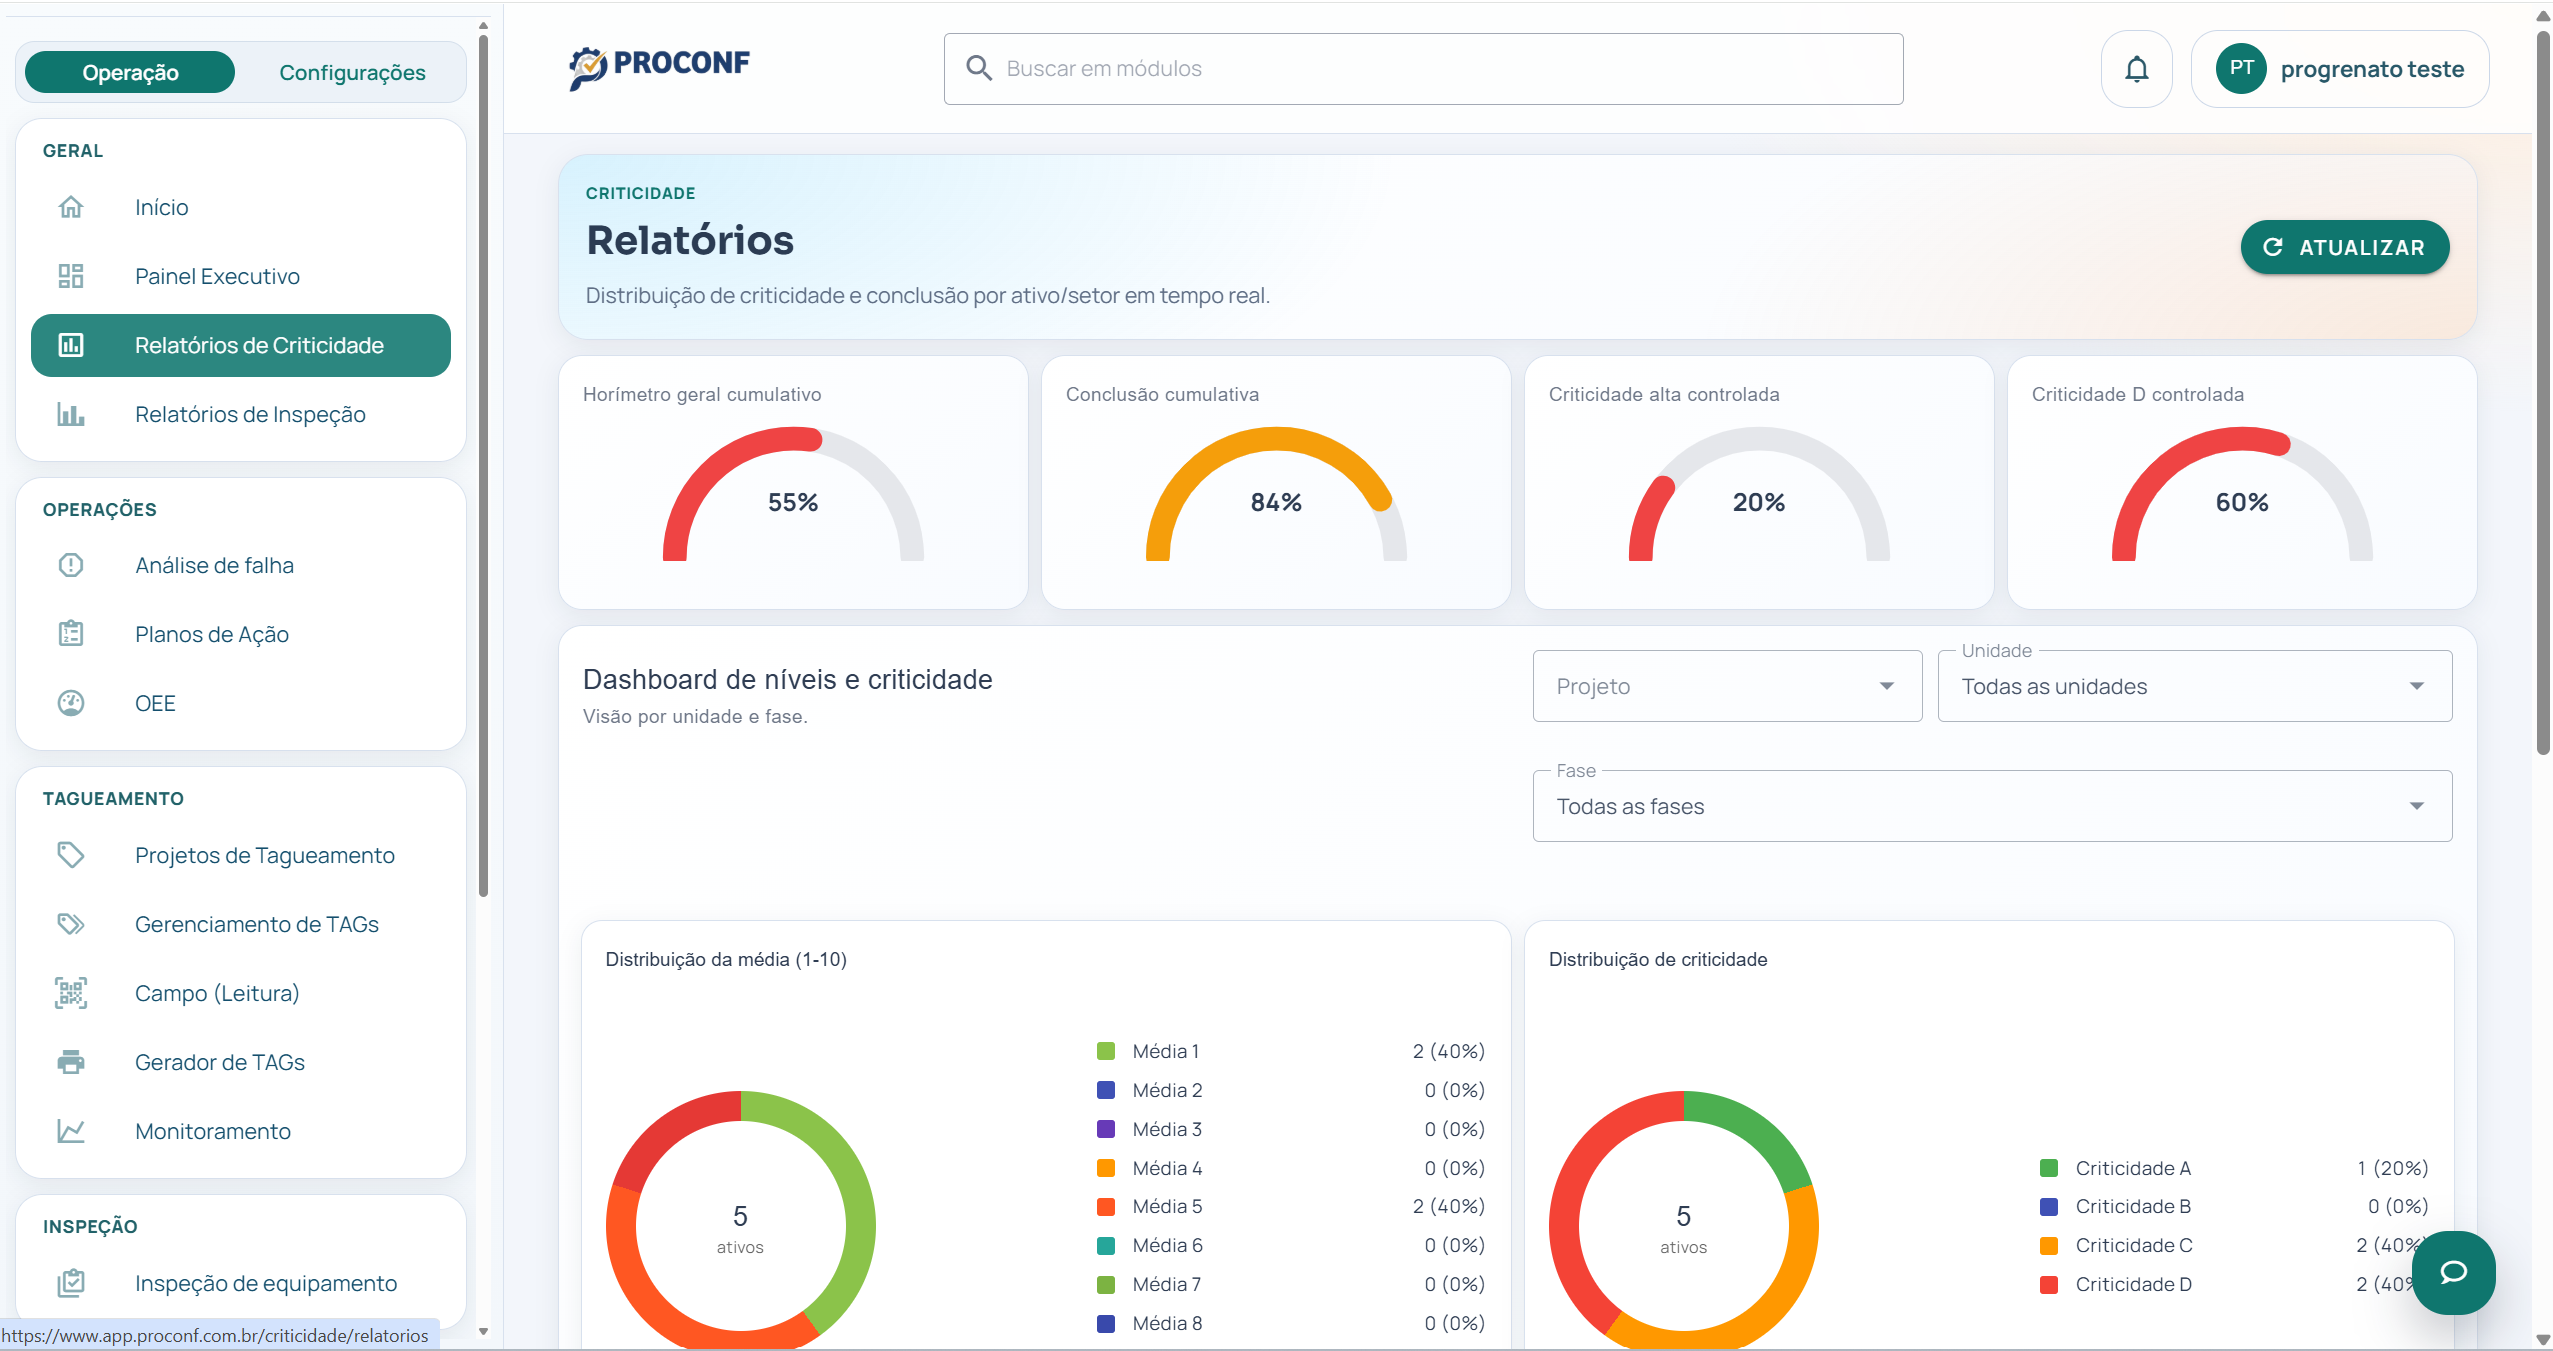
Task: Open notifications bell icon
Action: 2136,69
